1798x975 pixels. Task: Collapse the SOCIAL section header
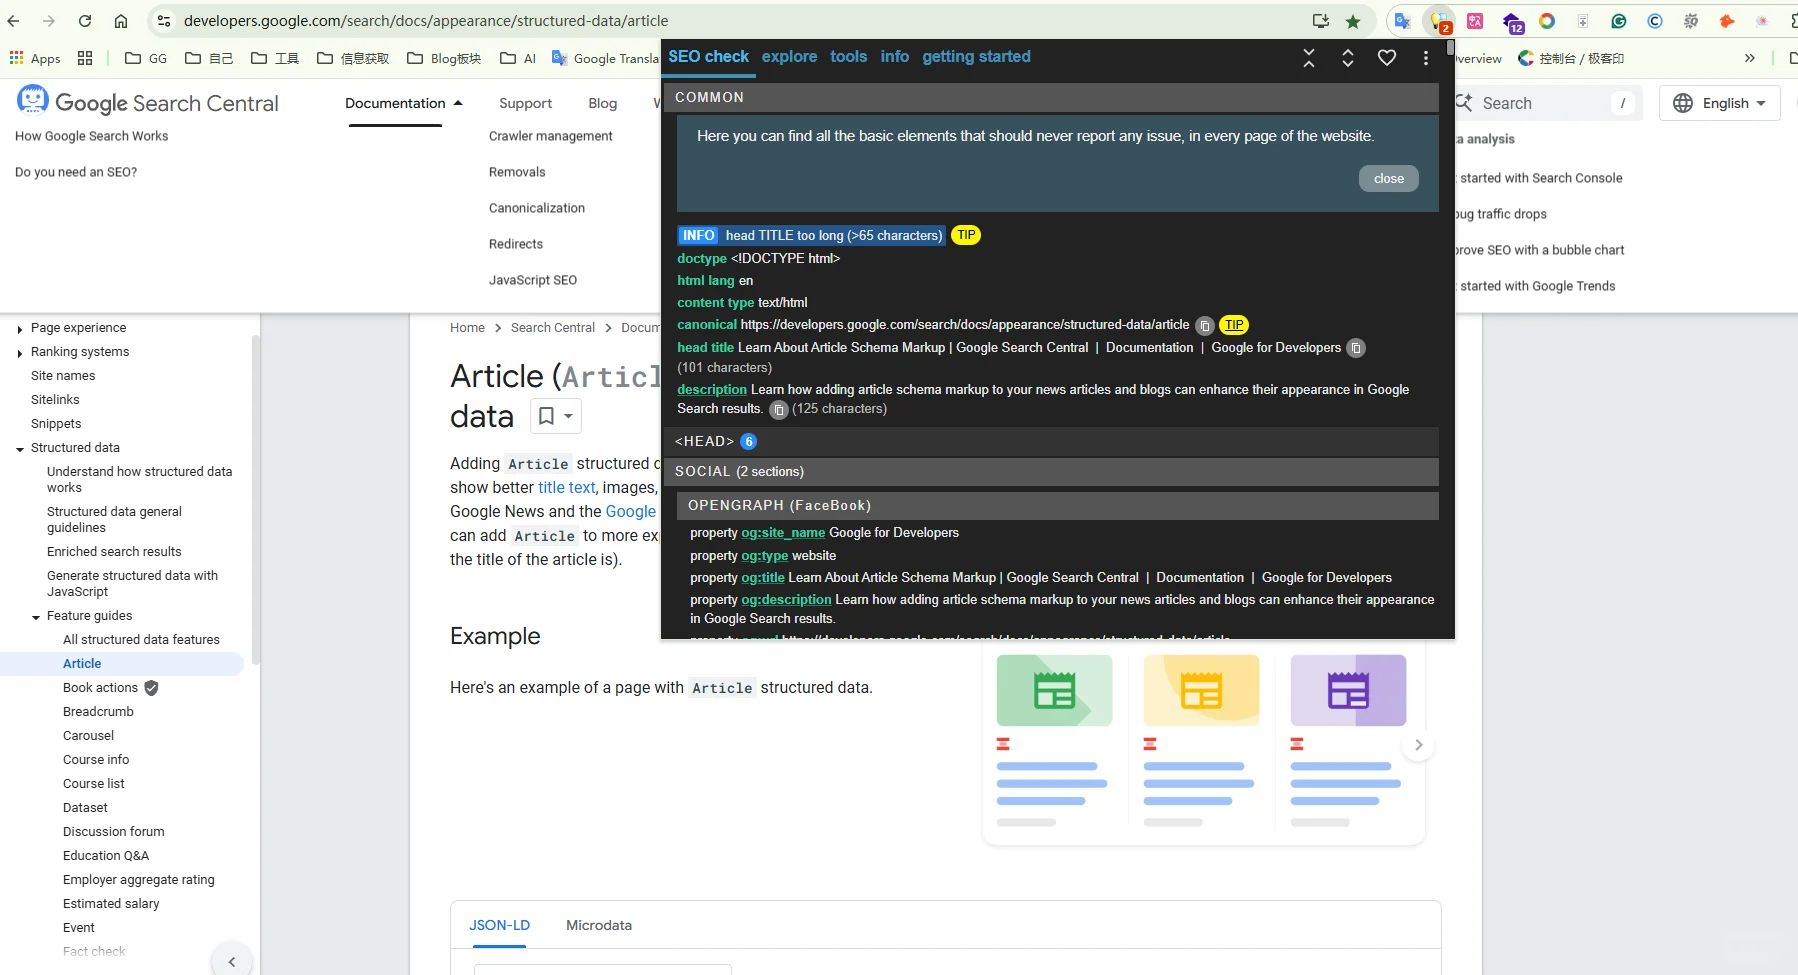click(x=1050, y=471)
